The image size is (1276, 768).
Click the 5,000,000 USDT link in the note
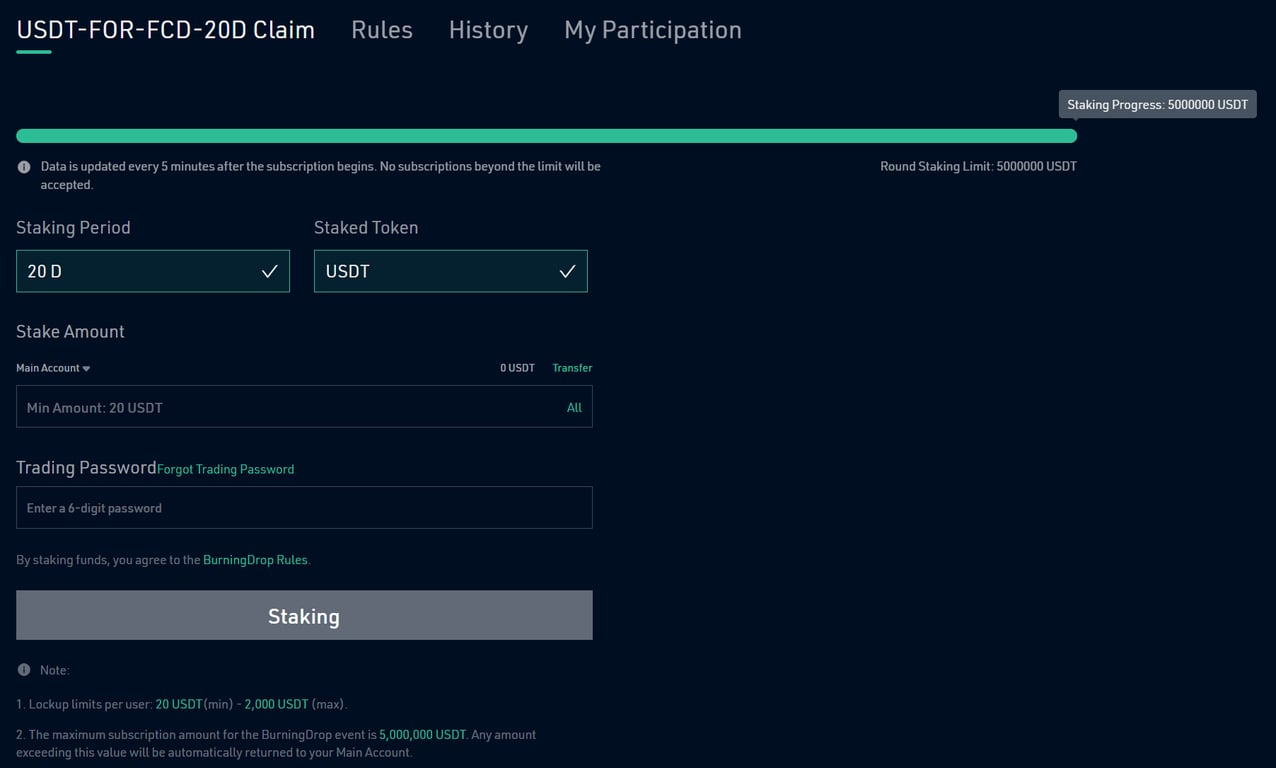click(x=421, y=734)
